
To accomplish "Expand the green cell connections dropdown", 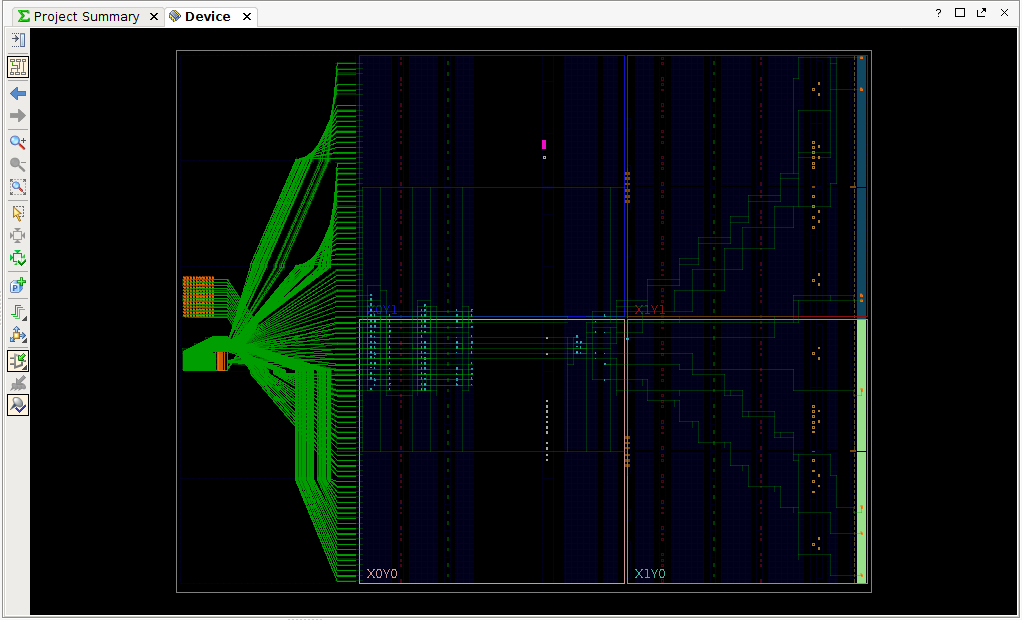I will [18, 312].
